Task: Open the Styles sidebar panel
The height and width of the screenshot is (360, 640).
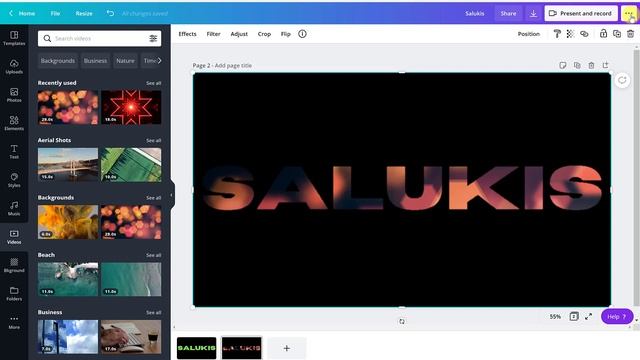Action: point(14,180)
